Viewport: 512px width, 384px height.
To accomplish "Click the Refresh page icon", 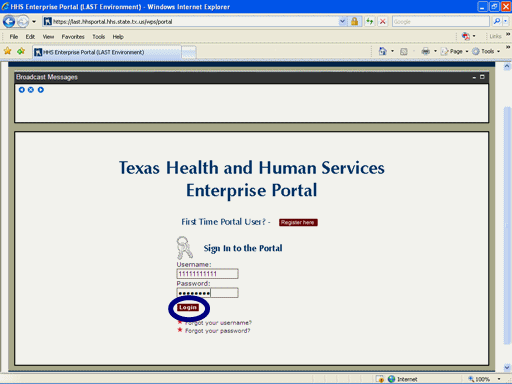I will tap(369, 22).
